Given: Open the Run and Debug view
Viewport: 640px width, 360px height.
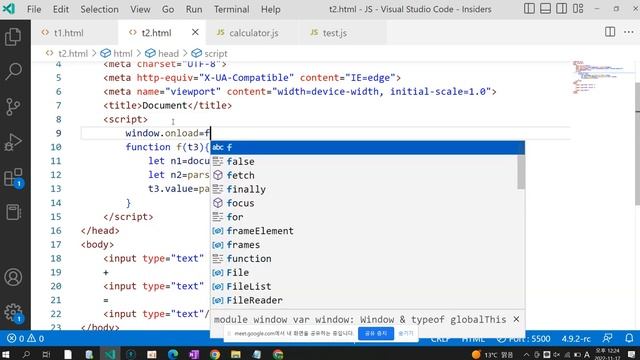Looking at the screenshot, I should (x=13, y=142).
